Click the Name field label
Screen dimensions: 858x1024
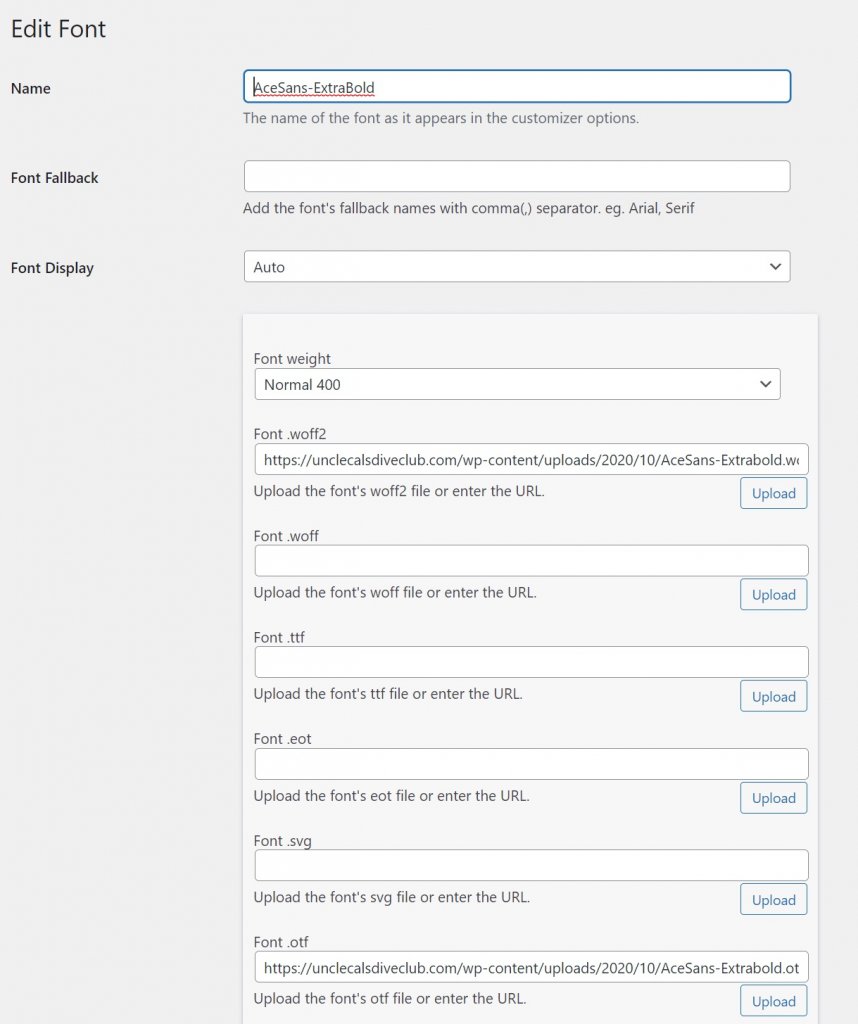point(31,88)
